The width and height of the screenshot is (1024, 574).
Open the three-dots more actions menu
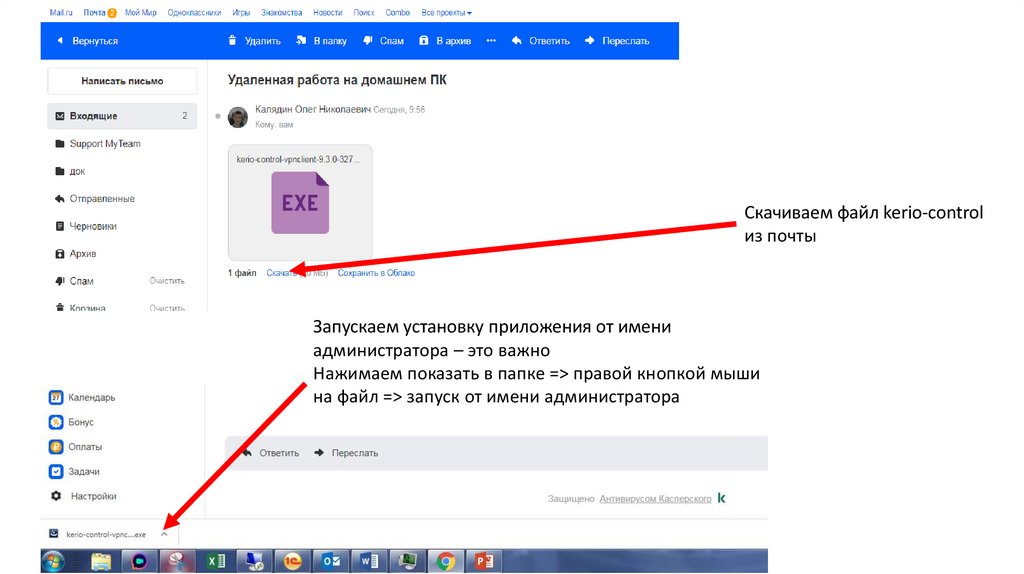point(491,40)
